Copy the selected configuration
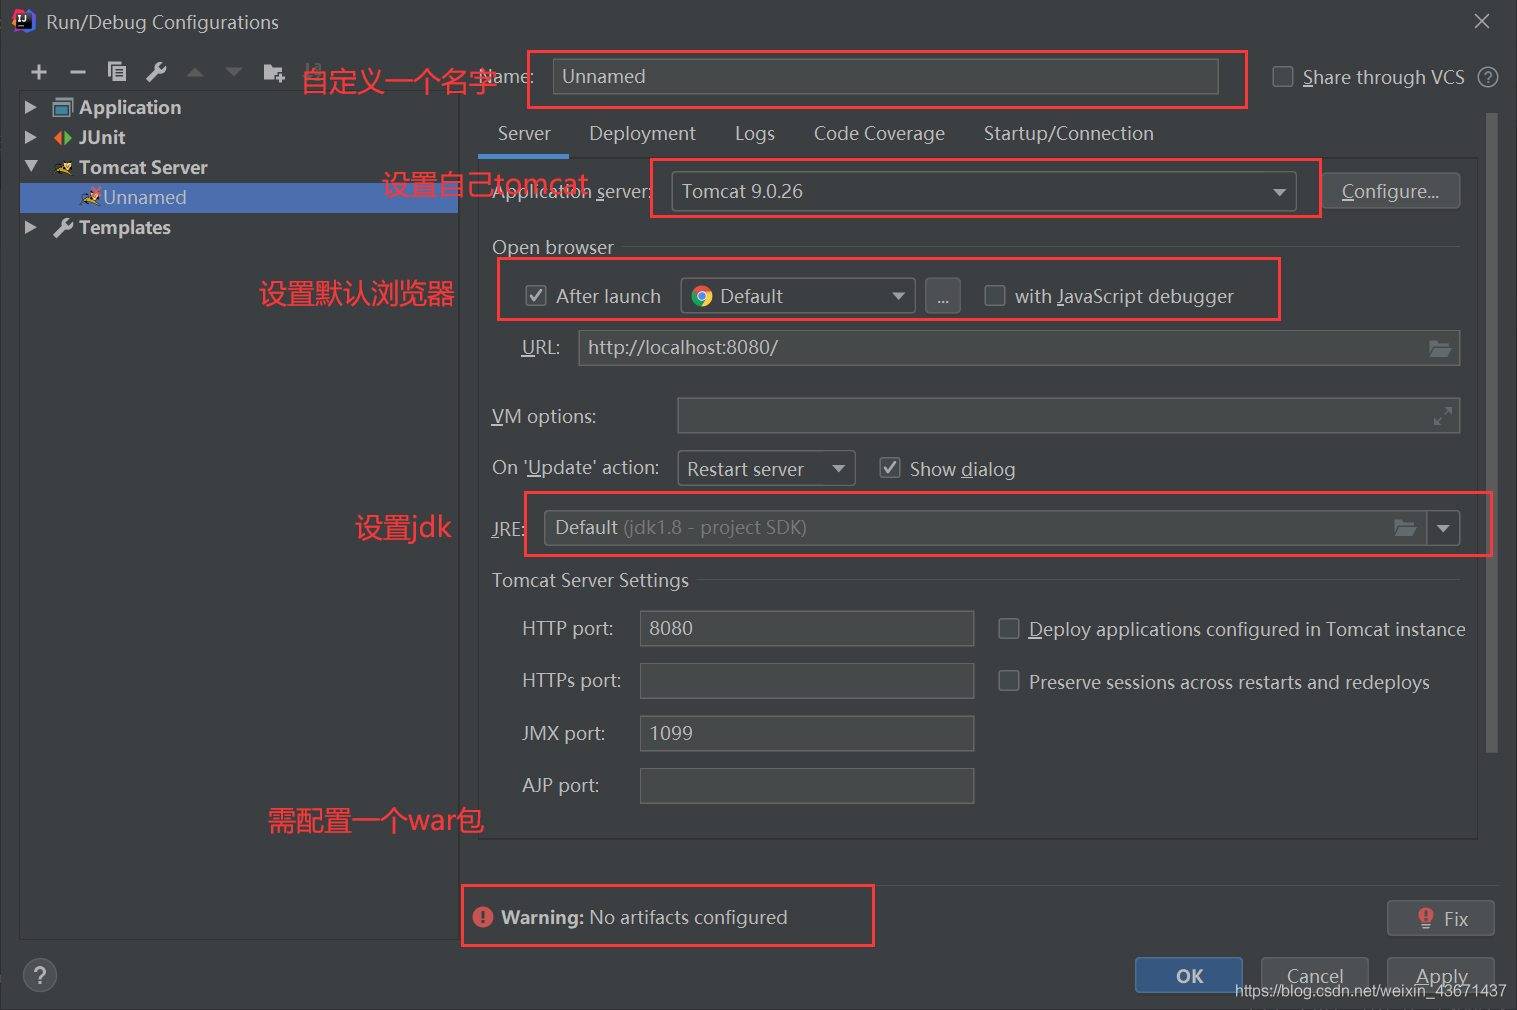Viewport: 1517px width, 1010px height. [117, 72]
